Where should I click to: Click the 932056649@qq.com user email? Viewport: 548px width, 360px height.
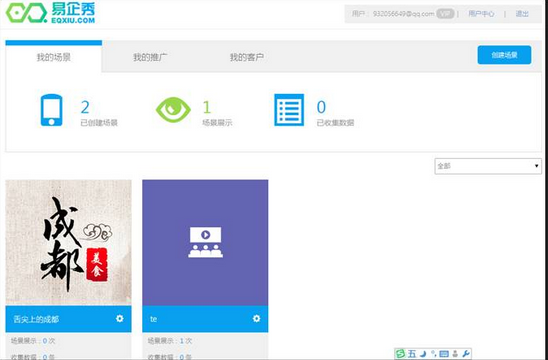[x=403, y=14]
